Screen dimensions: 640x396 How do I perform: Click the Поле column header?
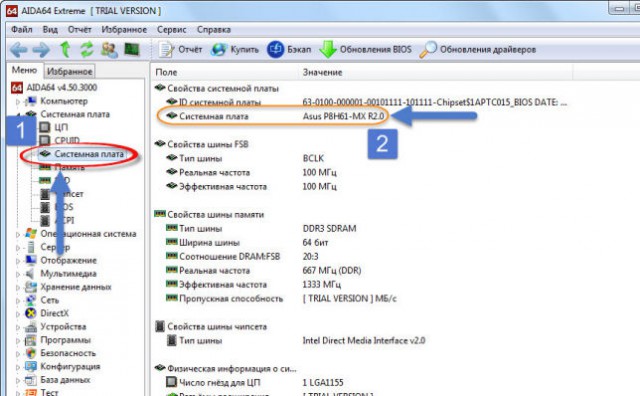pos(166,72)
